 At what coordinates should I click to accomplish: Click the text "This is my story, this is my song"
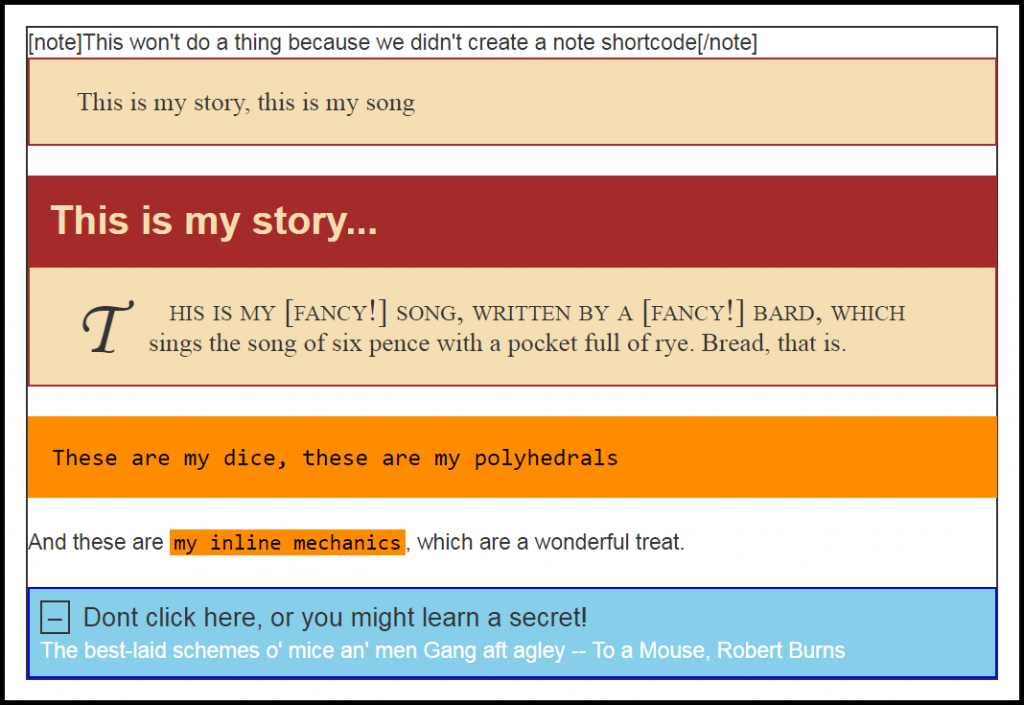[x=246, y=102]
